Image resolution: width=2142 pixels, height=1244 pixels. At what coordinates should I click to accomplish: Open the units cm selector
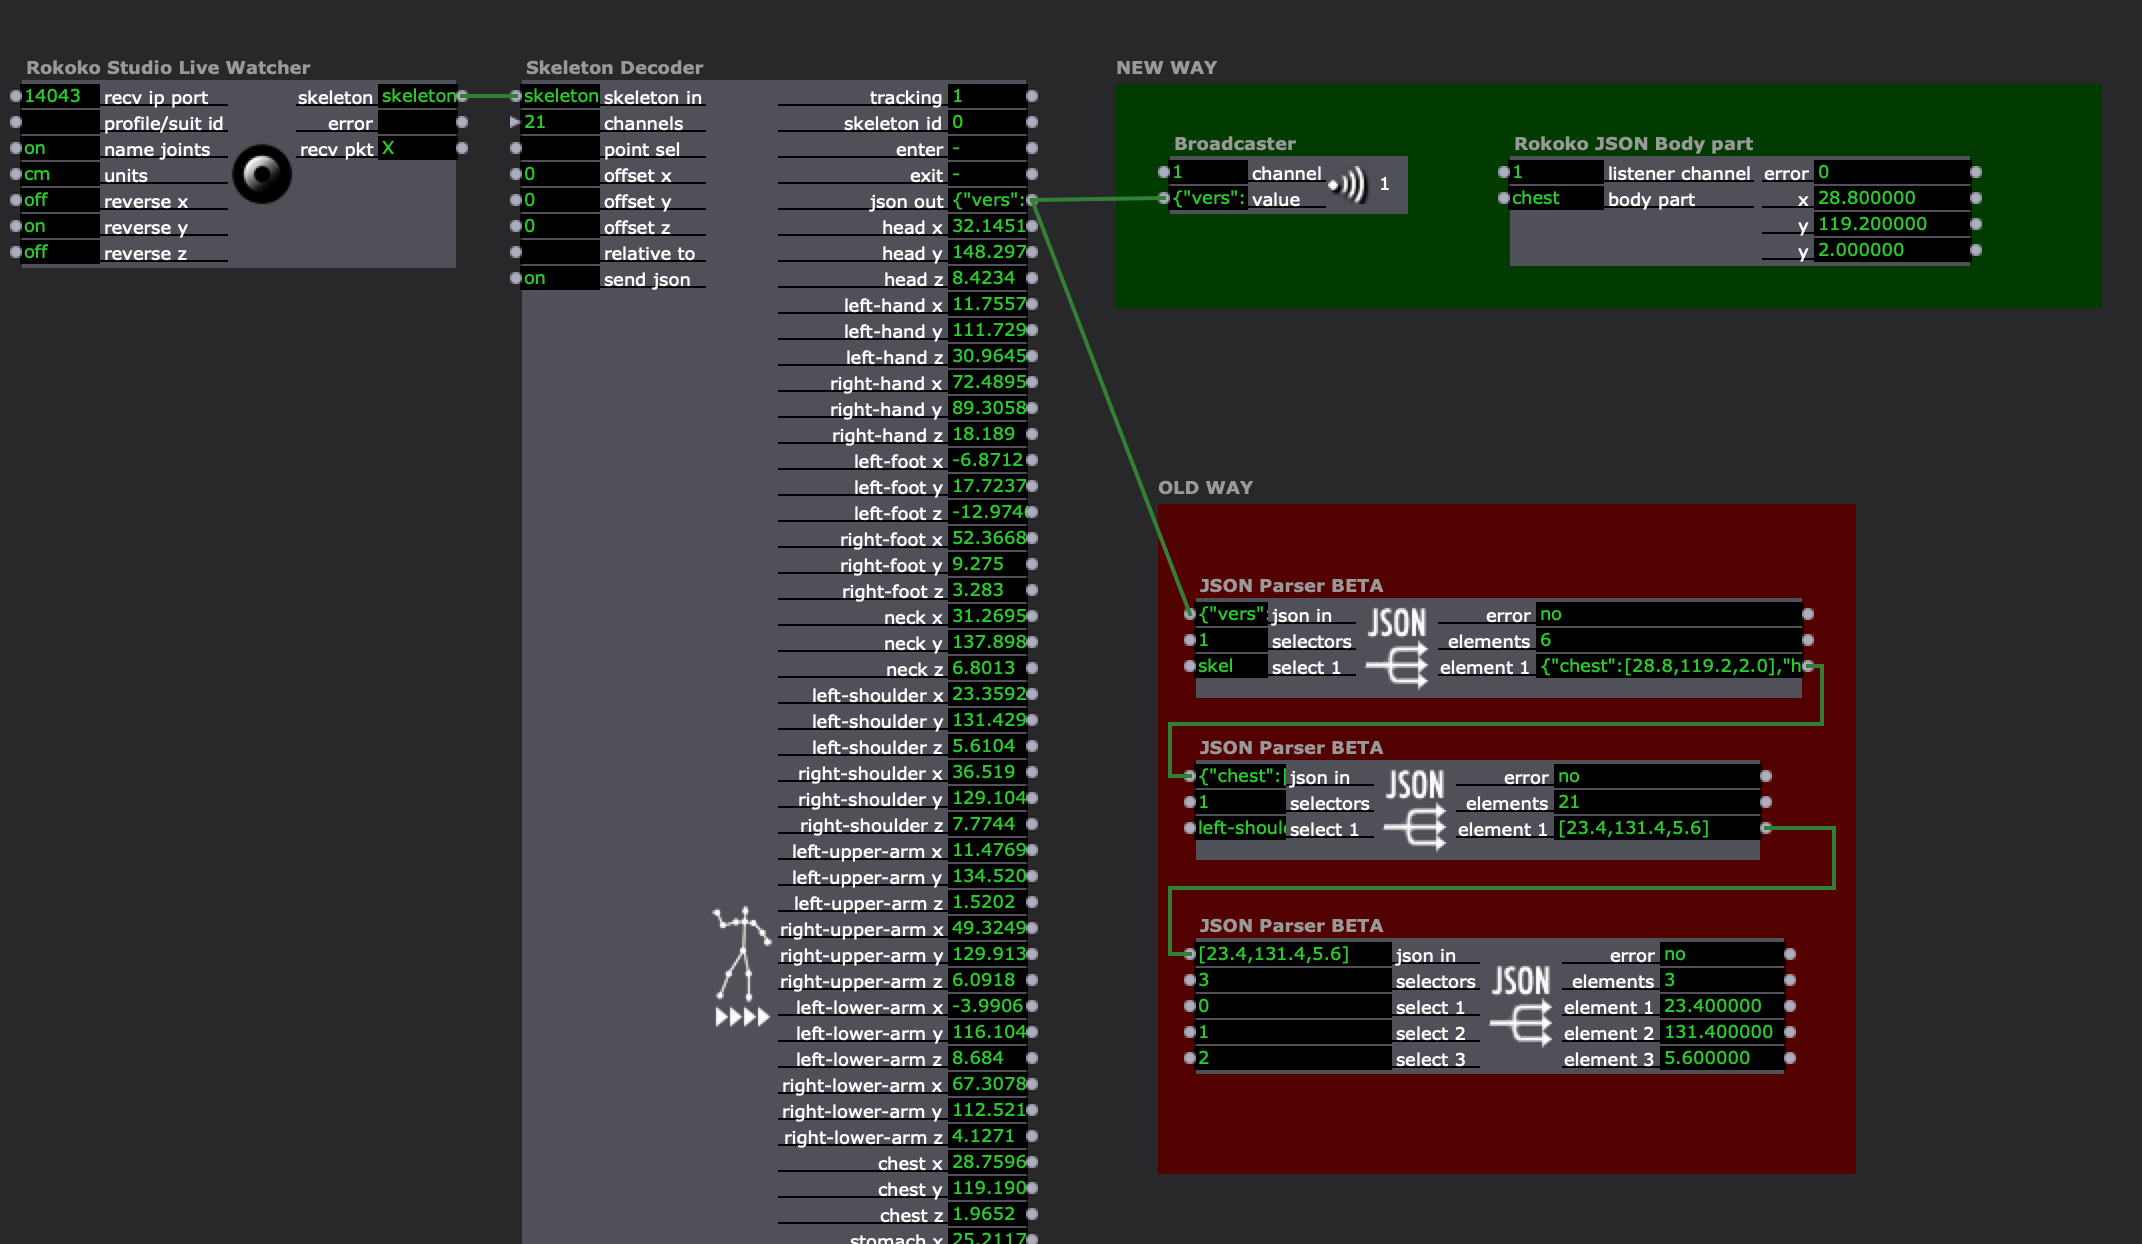click(58, 174)
